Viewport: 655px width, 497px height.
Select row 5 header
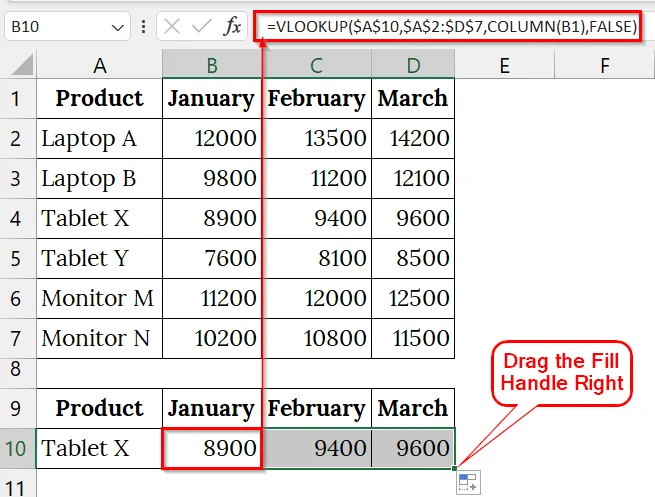click(17, 259)
